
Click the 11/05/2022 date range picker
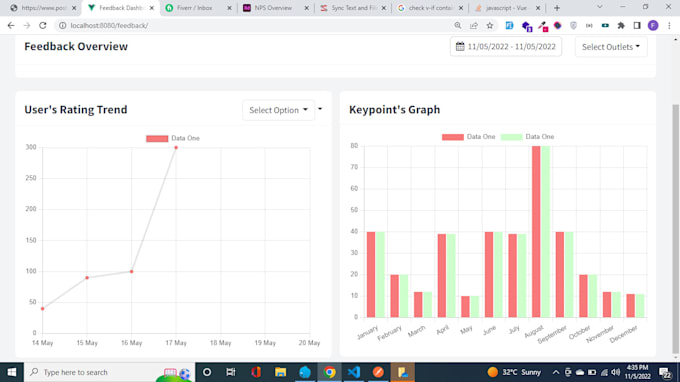pyautogui.click(x=506, y=47)
